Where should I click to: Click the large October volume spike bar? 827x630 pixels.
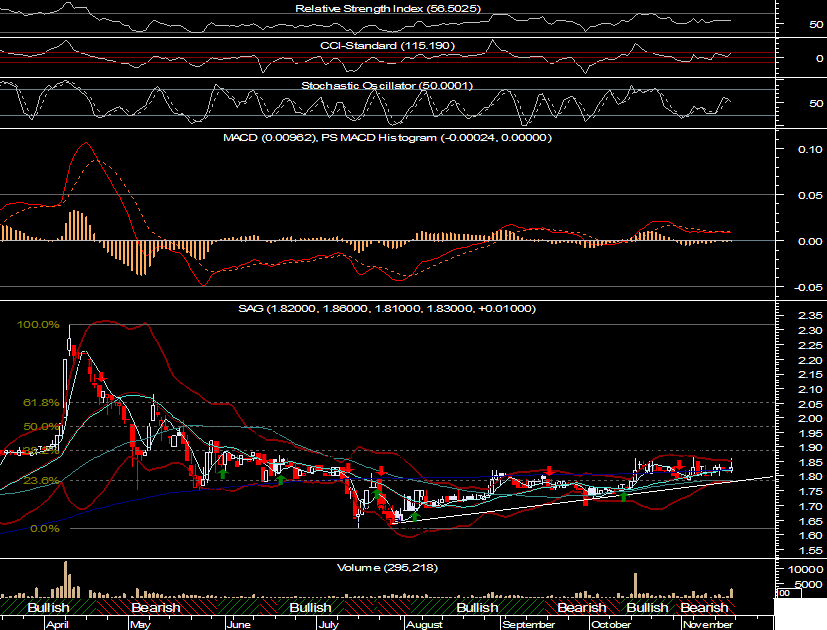635,585
